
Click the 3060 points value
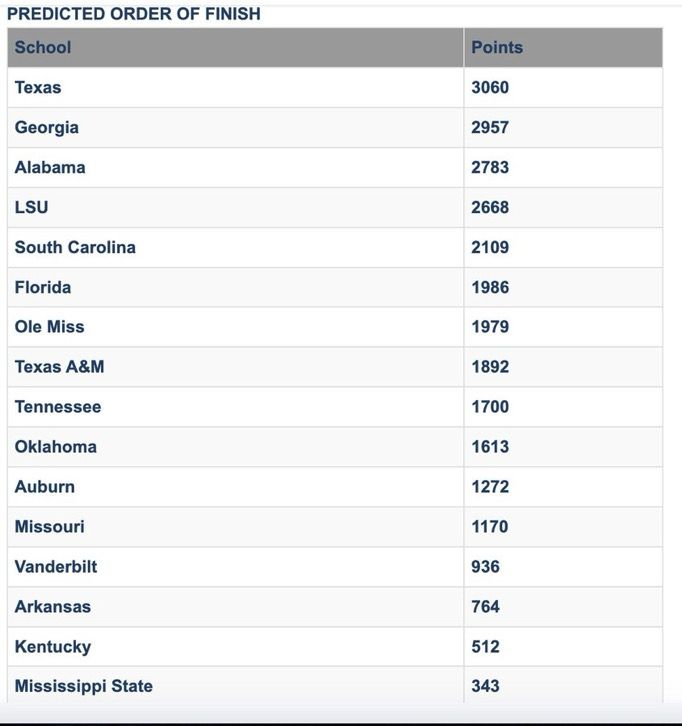pos(490,88)
